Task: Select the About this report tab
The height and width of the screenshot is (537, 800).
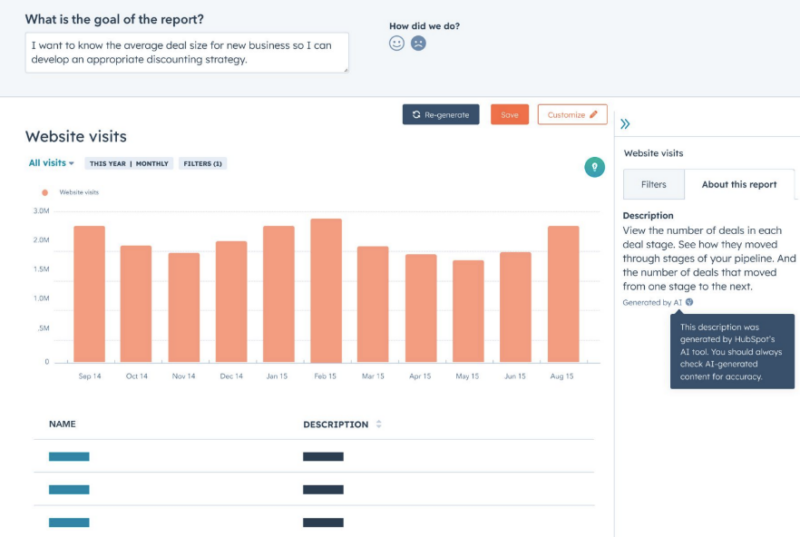Action: pos(739,185)
